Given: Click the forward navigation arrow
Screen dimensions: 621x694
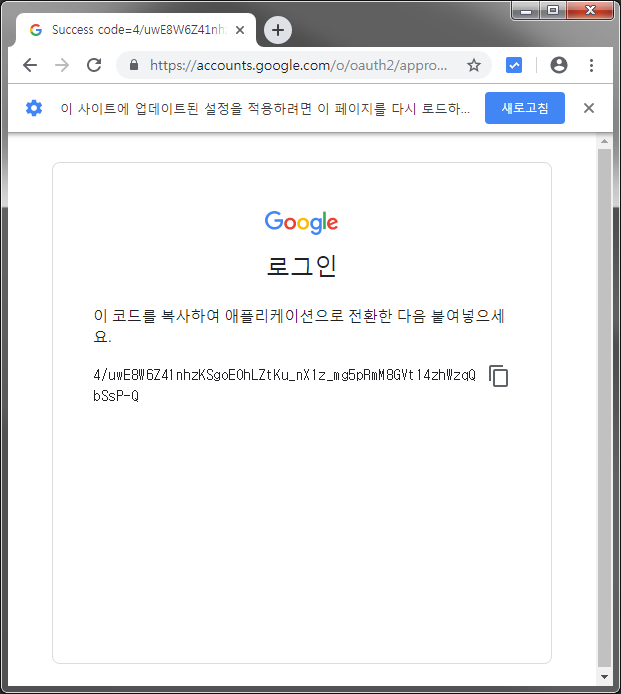Looking at the screenshot, I should (62, 65).
